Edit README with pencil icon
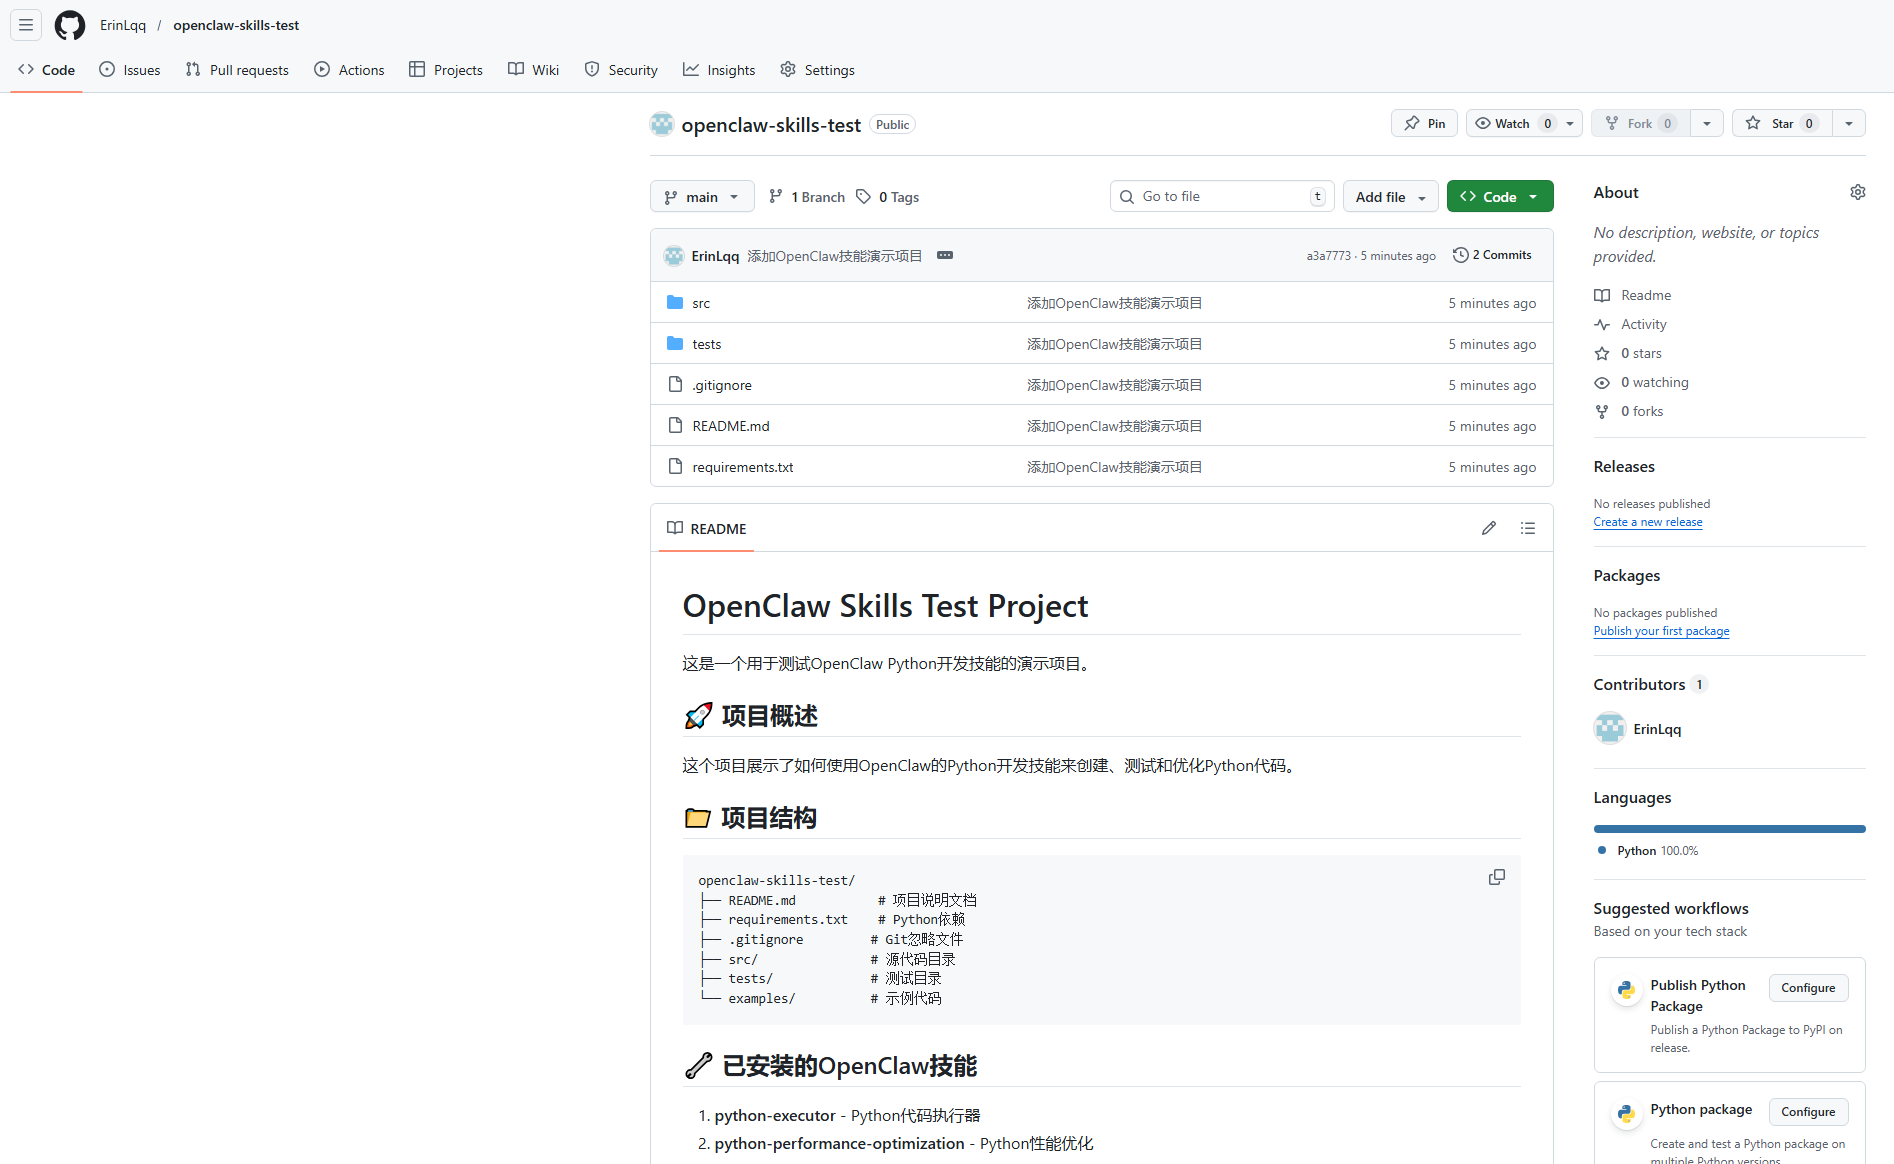This screenshot has width=1894, height=1164. coord(1489,528)
